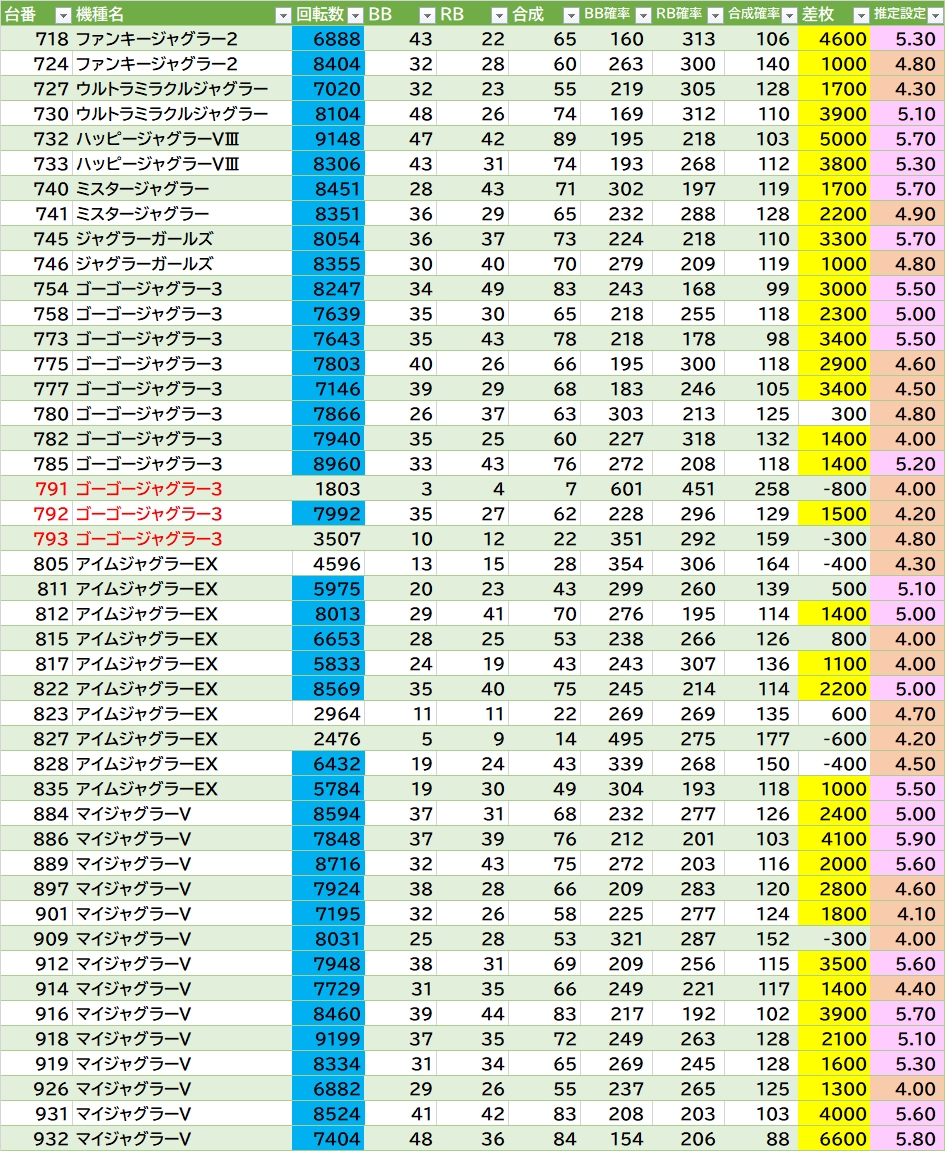Click machine number 901
The height and width of the screenshot is (1151, 945).
click(x=36, y=912)
